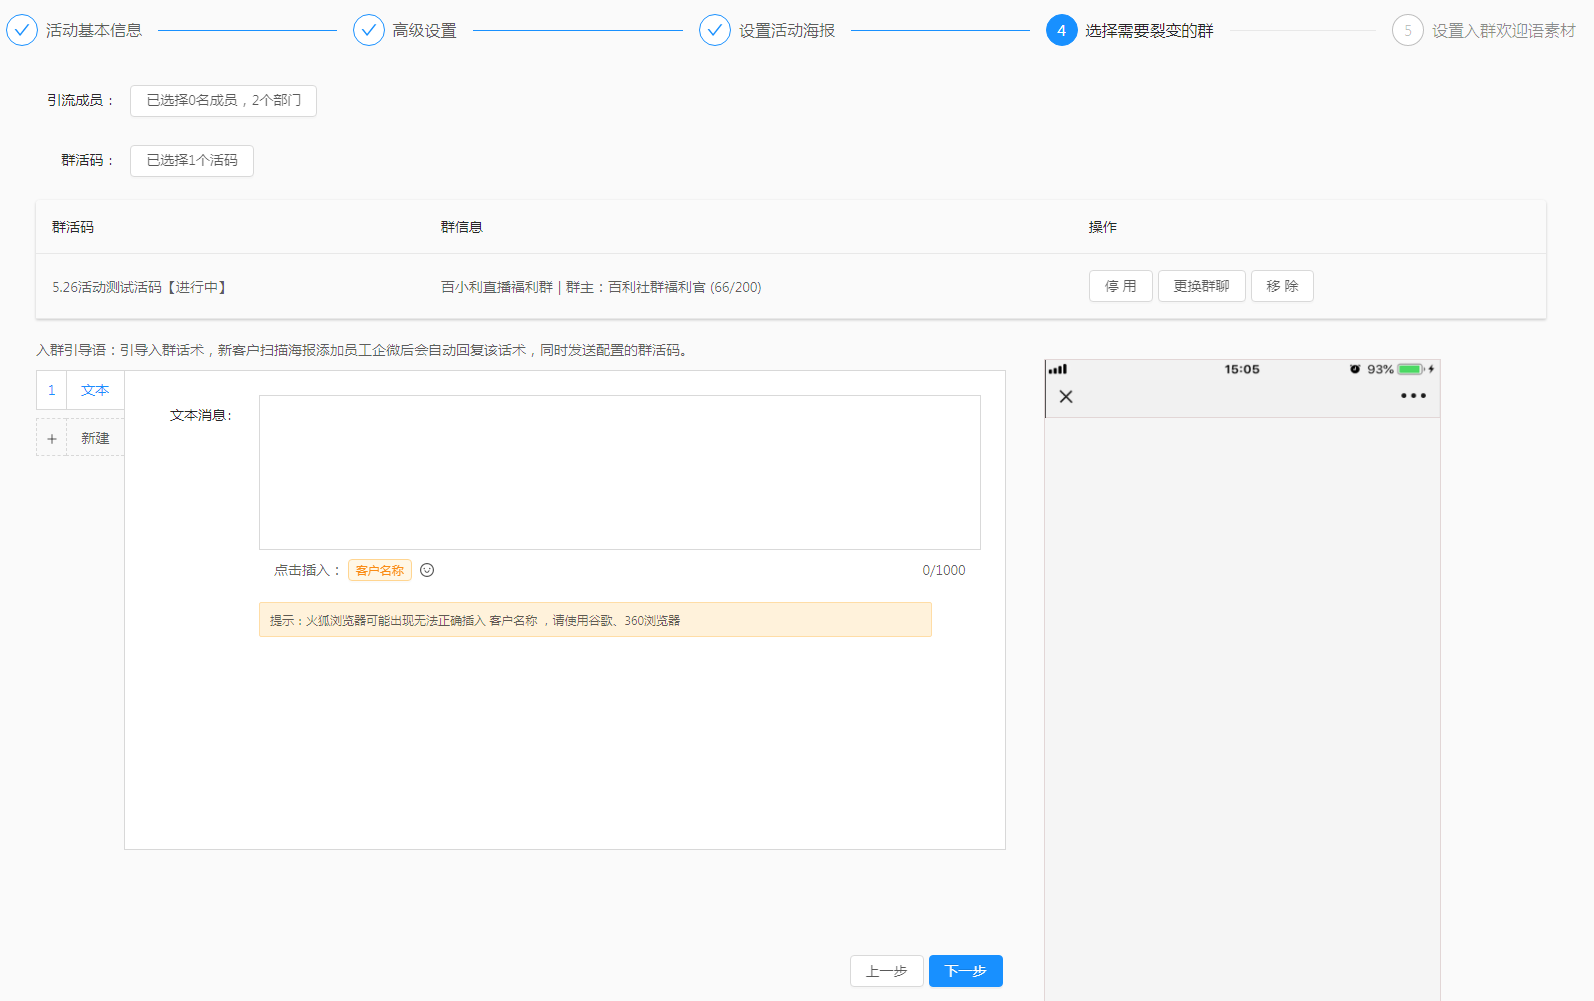
Task: Click the 停用 button
Action: [x=1120, y=287]
